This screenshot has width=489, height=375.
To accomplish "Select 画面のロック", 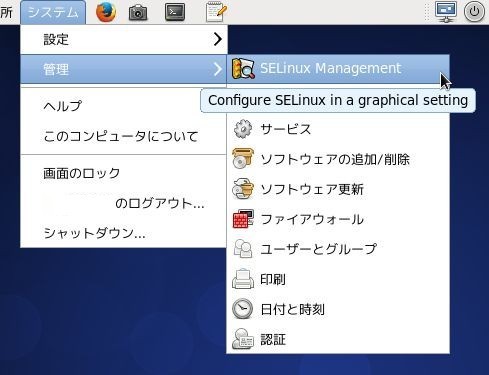I will pyautogui.click(x=124, y=173).
